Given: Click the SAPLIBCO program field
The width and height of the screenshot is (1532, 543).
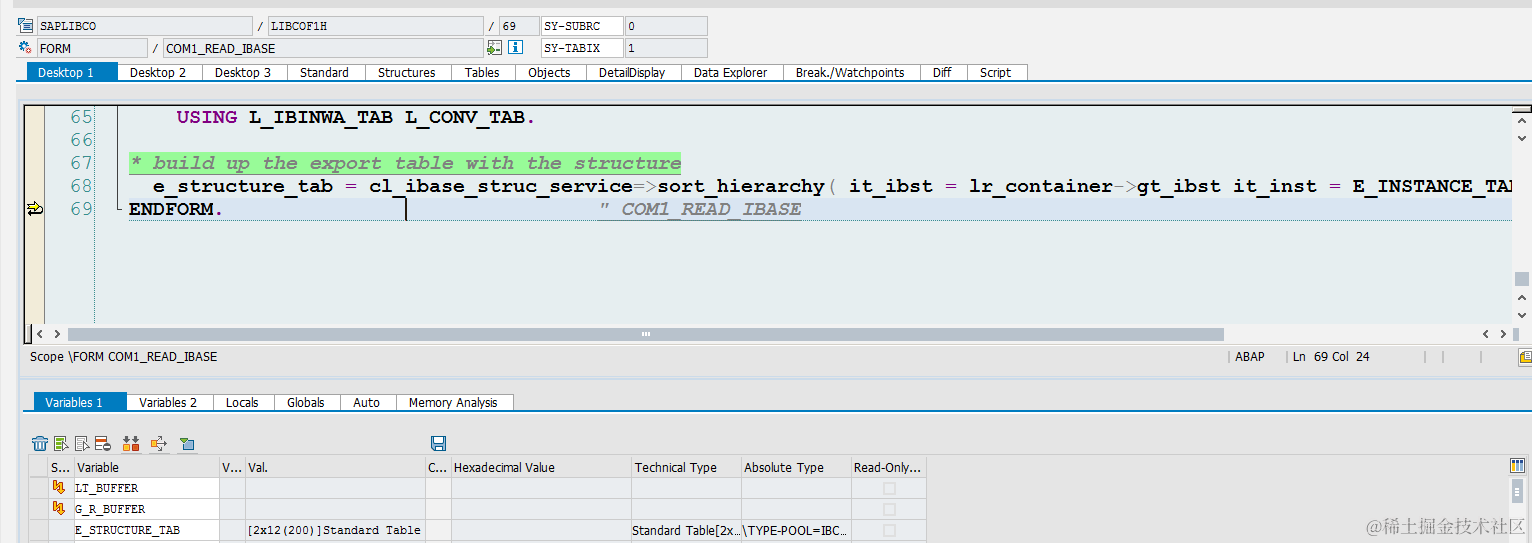Looking at the screenshot, I should click(144, 26).
